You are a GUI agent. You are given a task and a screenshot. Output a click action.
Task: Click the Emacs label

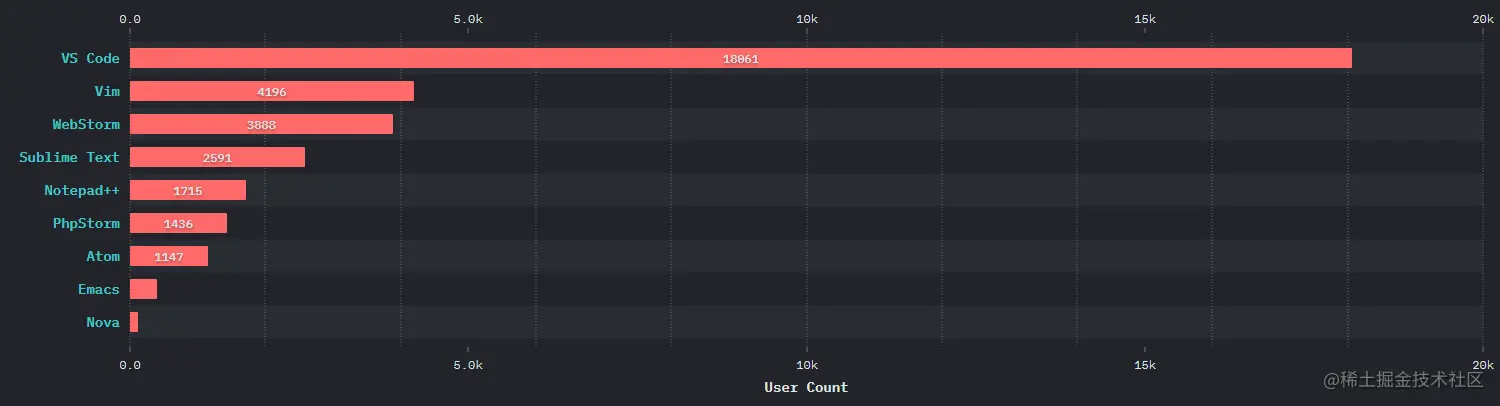(x=99, y=289)
